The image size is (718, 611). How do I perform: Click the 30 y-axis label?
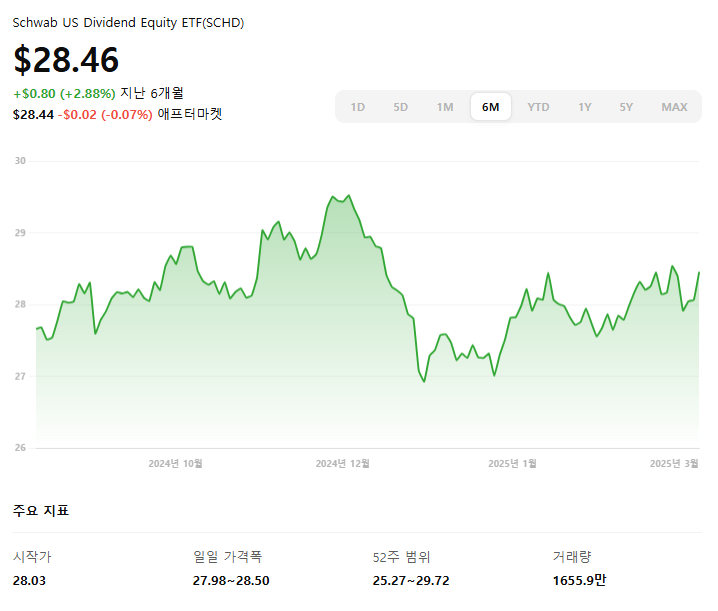pyautogui.click(x=20, y=161)
